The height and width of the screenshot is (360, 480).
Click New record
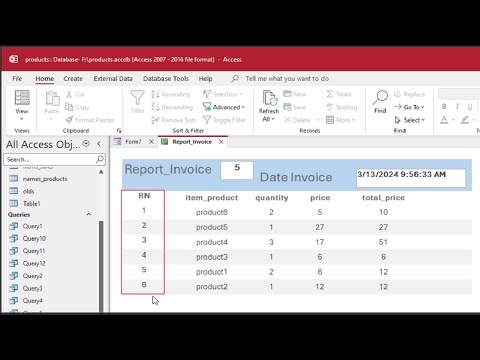coord(295,94)
